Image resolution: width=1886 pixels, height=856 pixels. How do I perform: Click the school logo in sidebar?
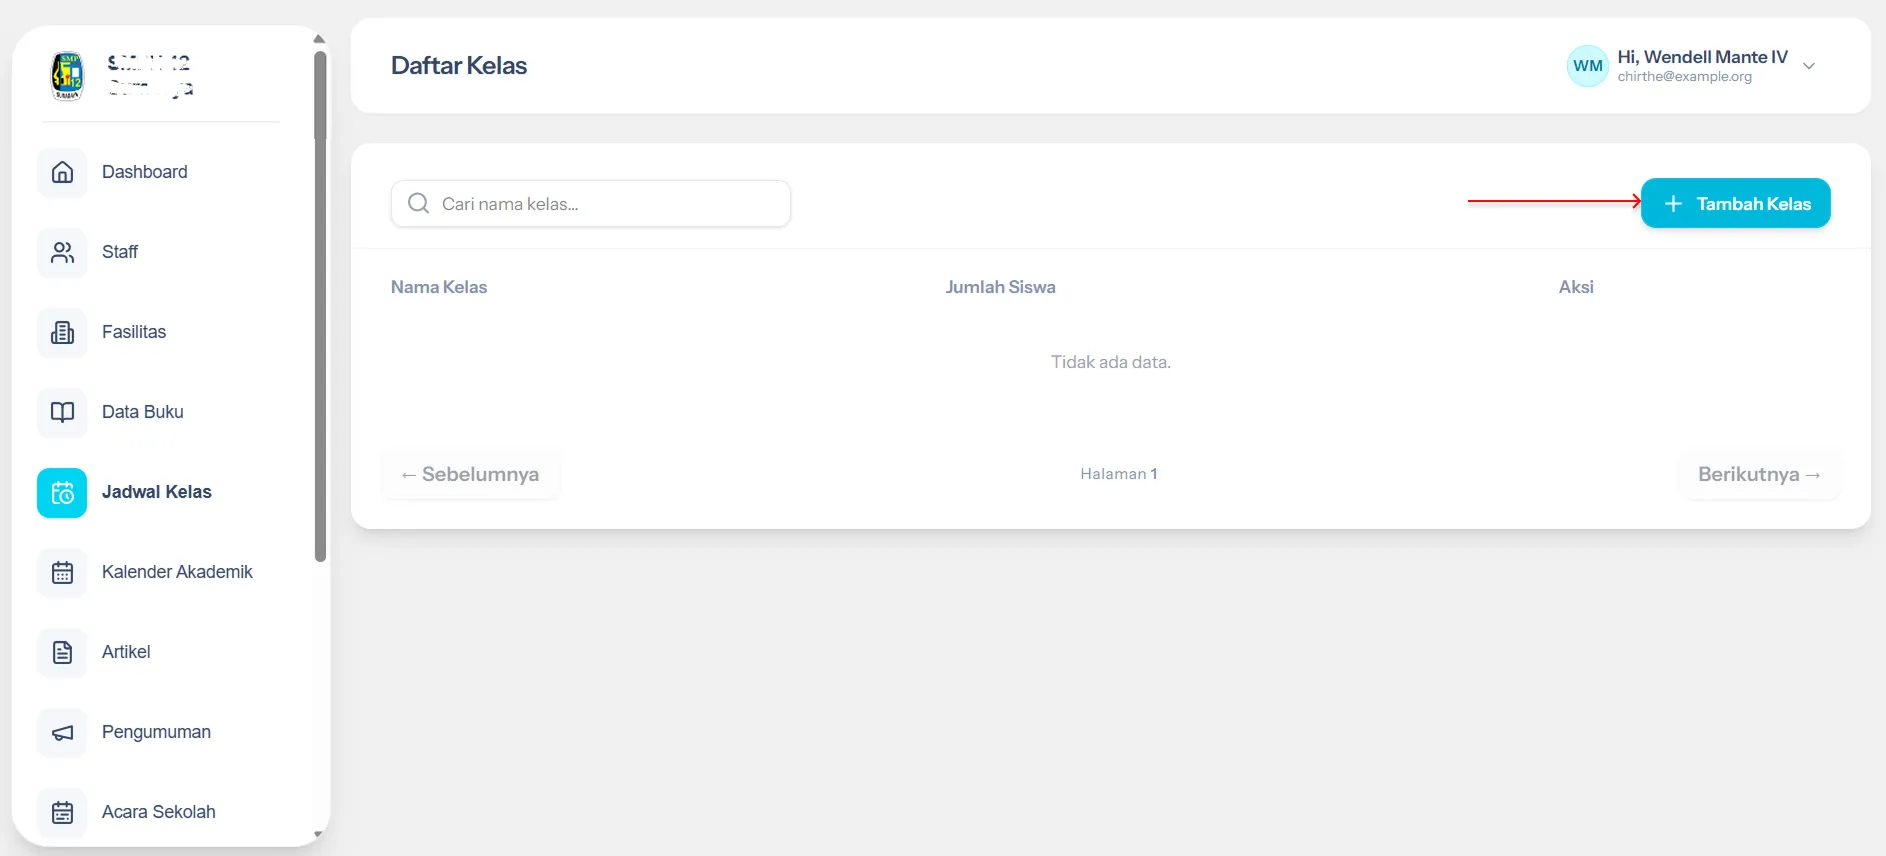[x=68, y=76]
